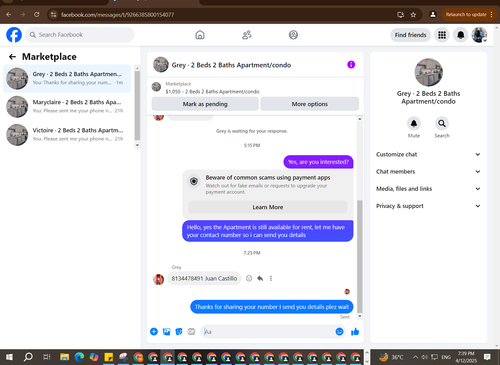Viewport: 500px width, 365px height.
Task: Click More options button
Action: pos(310,104)
